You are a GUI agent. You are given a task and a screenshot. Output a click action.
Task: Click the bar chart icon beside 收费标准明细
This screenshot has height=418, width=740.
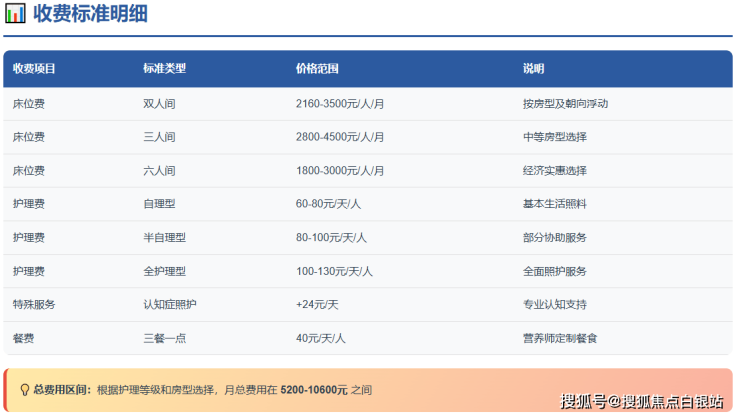click(x=15, y=14)
